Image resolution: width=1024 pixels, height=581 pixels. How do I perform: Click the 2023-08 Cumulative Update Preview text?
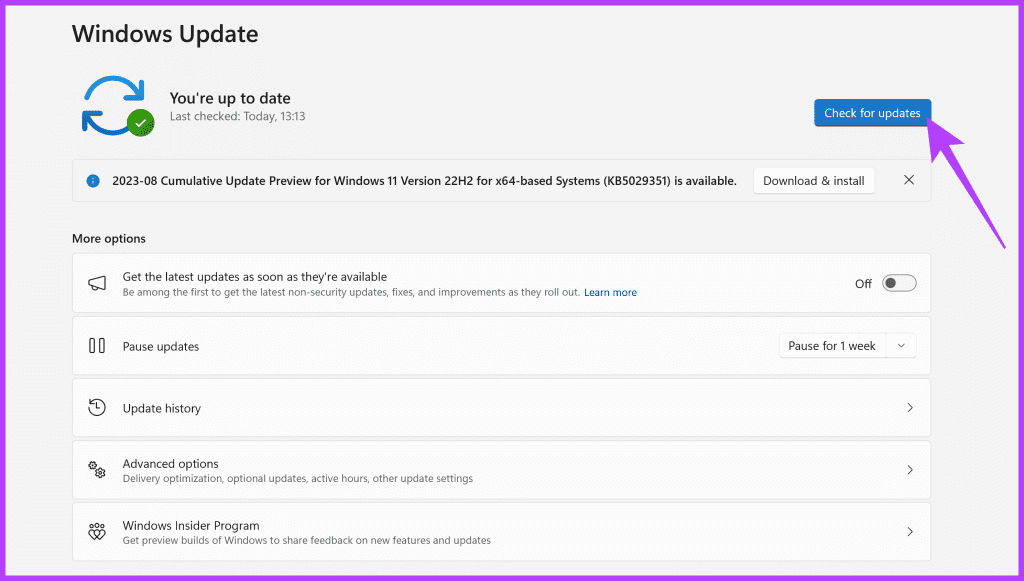coord(424,181)
